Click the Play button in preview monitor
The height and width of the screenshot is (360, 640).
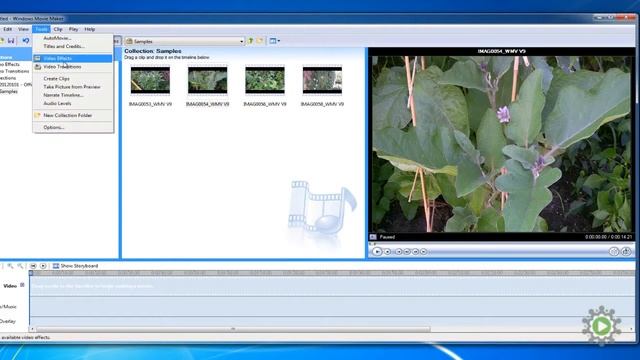377,252
